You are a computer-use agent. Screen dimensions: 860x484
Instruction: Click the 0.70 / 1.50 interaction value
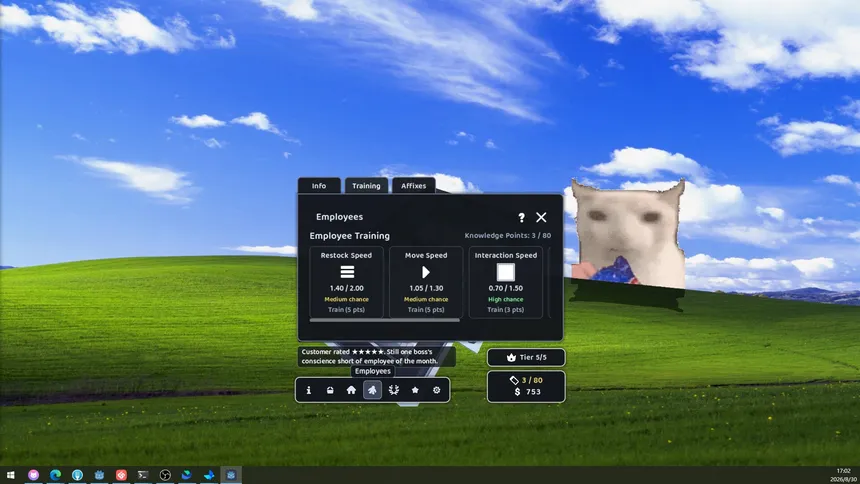506,288
